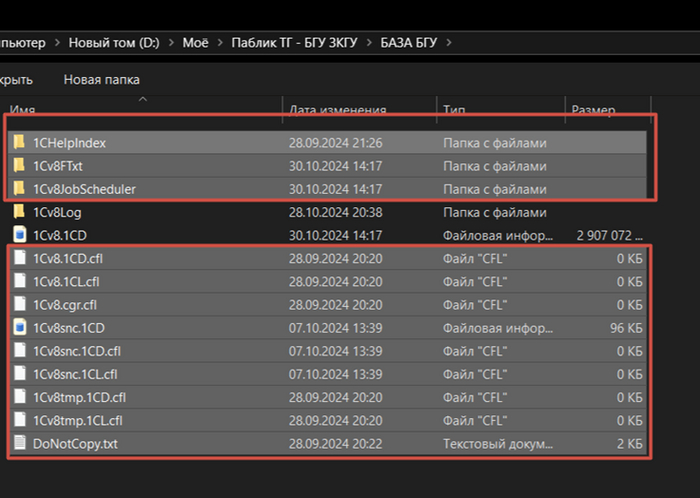Click the 1Cv8JobScheduler folder name
This screenshot has width=700, height=498.
(x=84, y=189)
